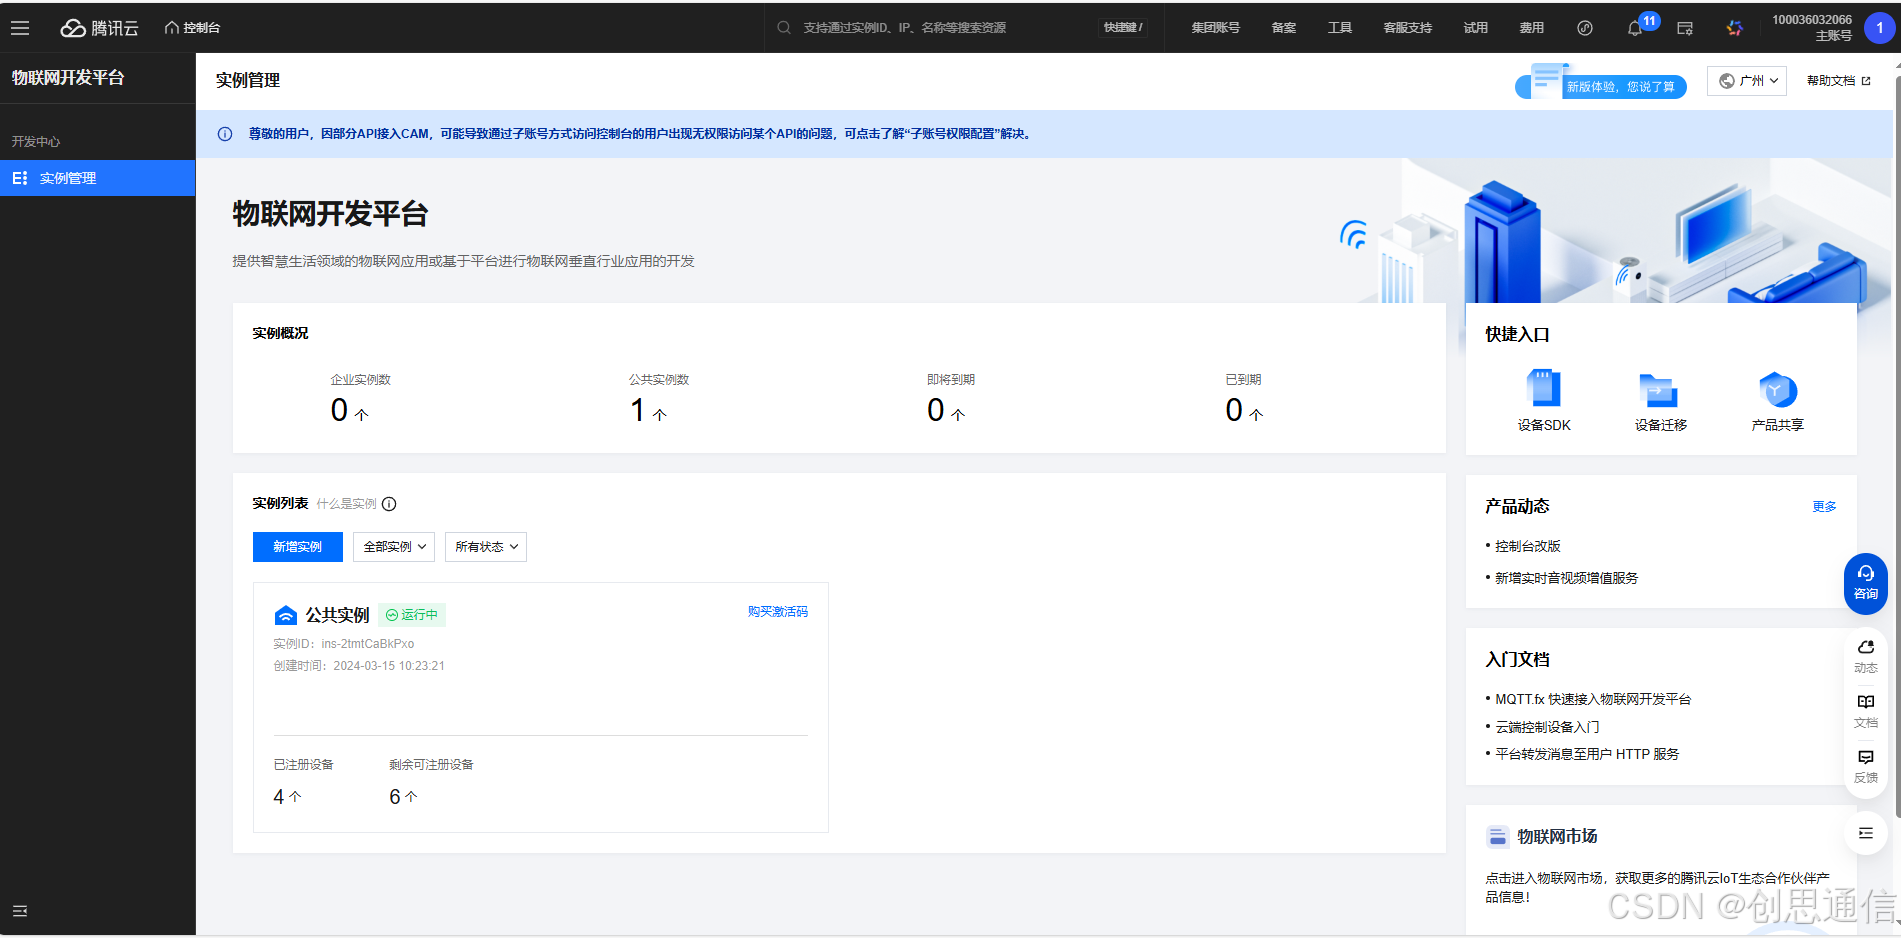
Task: Open the 公共实例 card title
Action: (337, 615)
